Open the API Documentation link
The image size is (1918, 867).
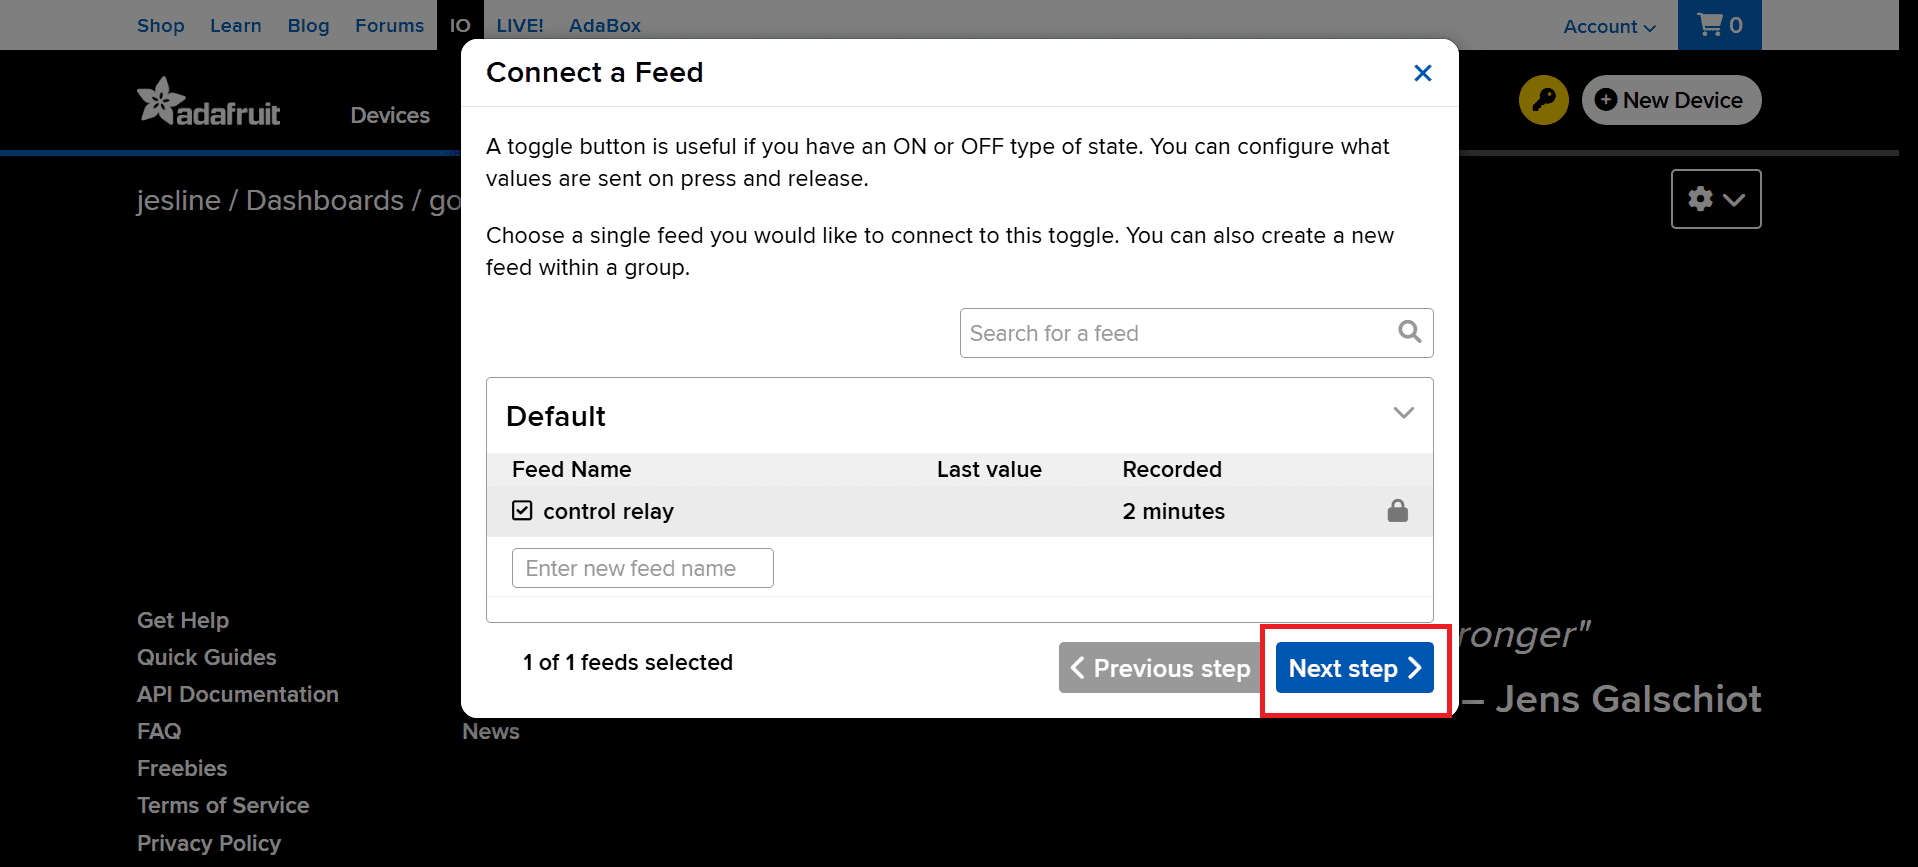click(238, 694)
